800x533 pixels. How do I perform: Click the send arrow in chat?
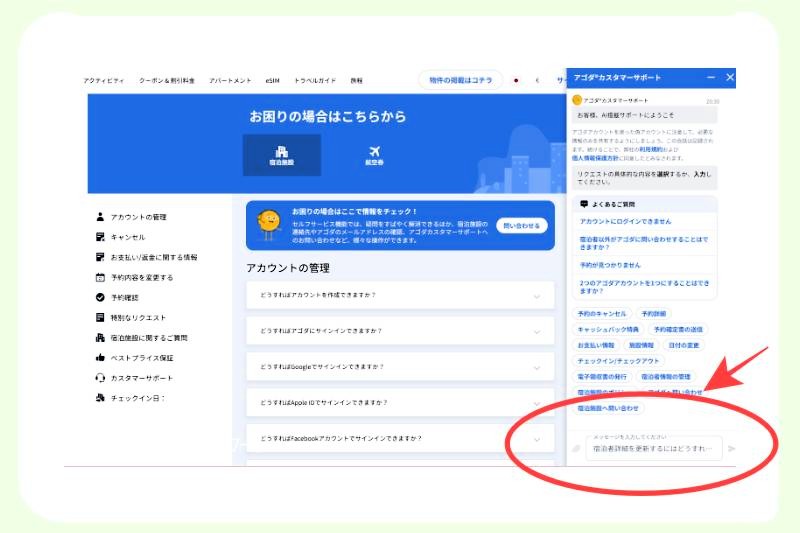point(732,448)
